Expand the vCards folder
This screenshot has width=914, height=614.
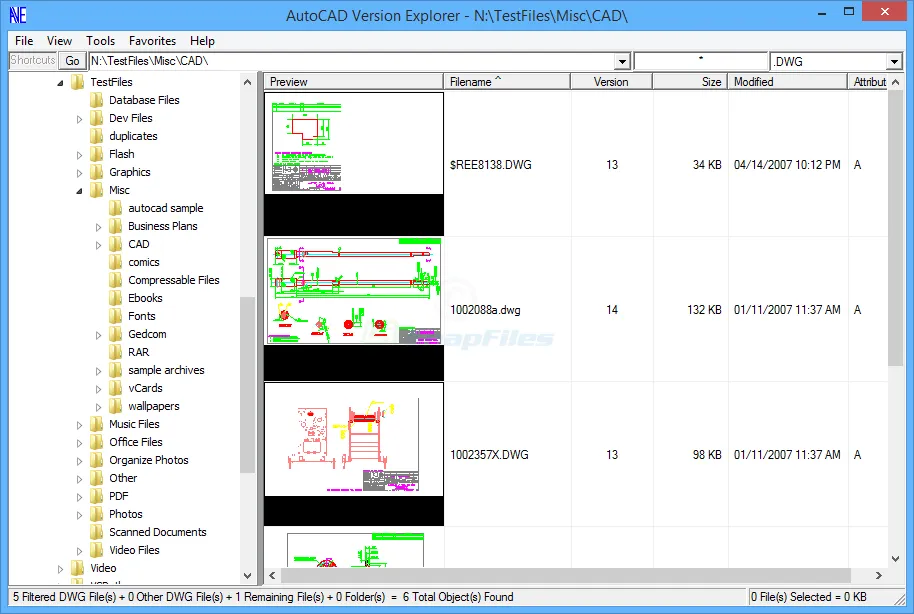[99, 389]
